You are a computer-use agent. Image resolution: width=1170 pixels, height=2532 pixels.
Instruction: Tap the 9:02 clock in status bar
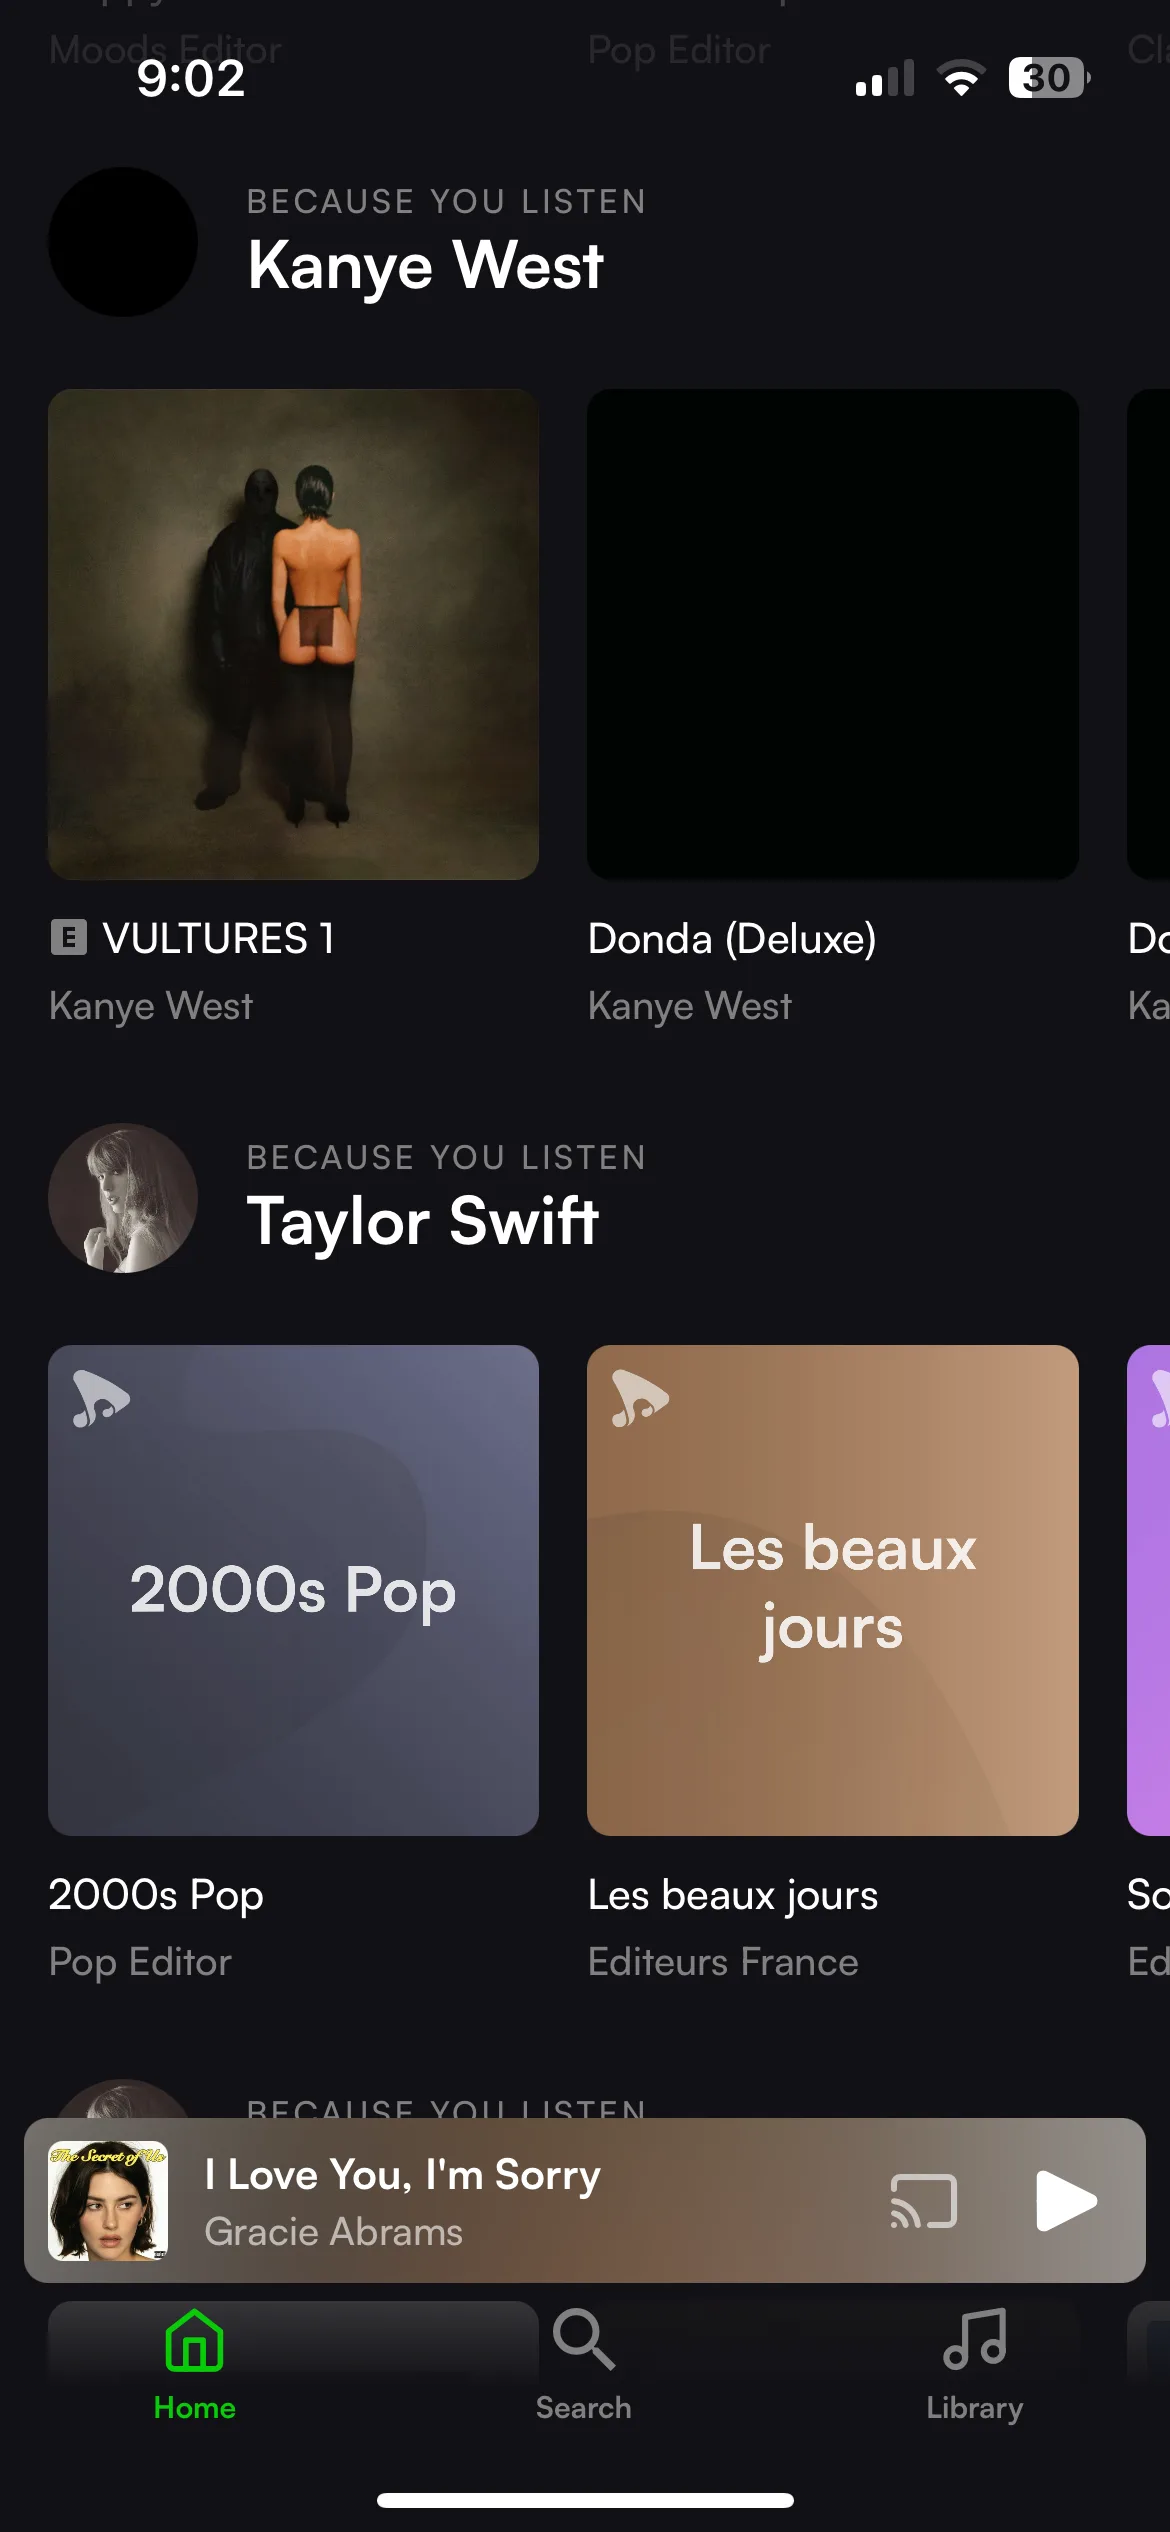(x=191, y=78)
